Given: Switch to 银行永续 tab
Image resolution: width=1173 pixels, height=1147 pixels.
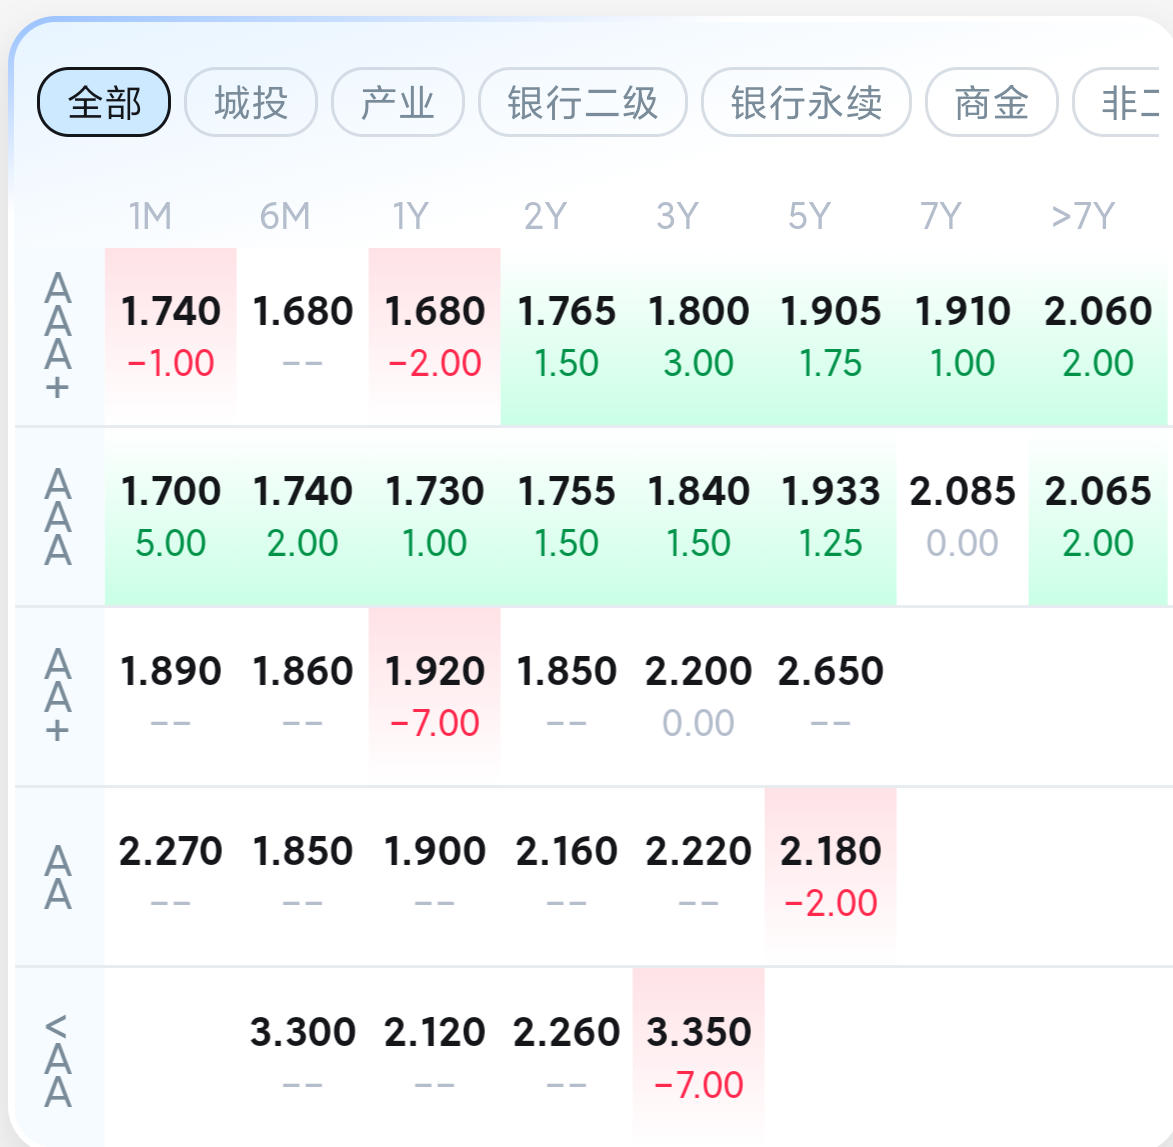Looking at the screenshot, I should click(x=806, y=102).
